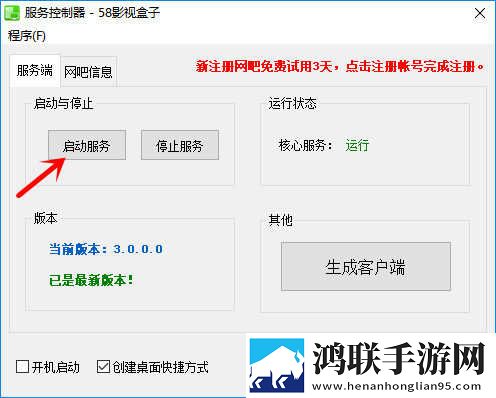Click the 生成客户端 button
The height and width of the screenshot is (398, 496).
pos(366,267)
